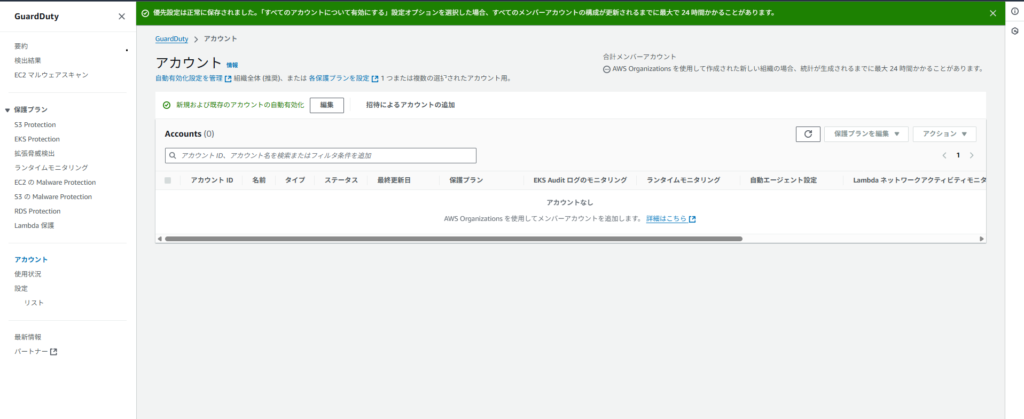Open 使用状況 in the sidebar
1024x419 pixels.
tap(27, 274)
